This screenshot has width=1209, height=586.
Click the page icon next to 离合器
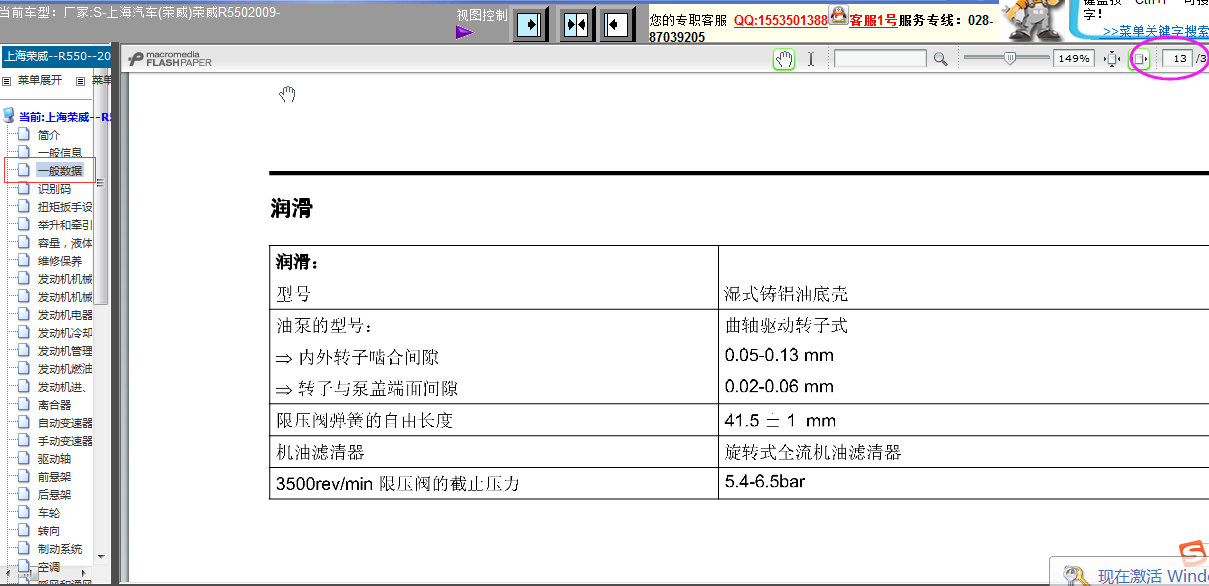[x=25, y=404]
